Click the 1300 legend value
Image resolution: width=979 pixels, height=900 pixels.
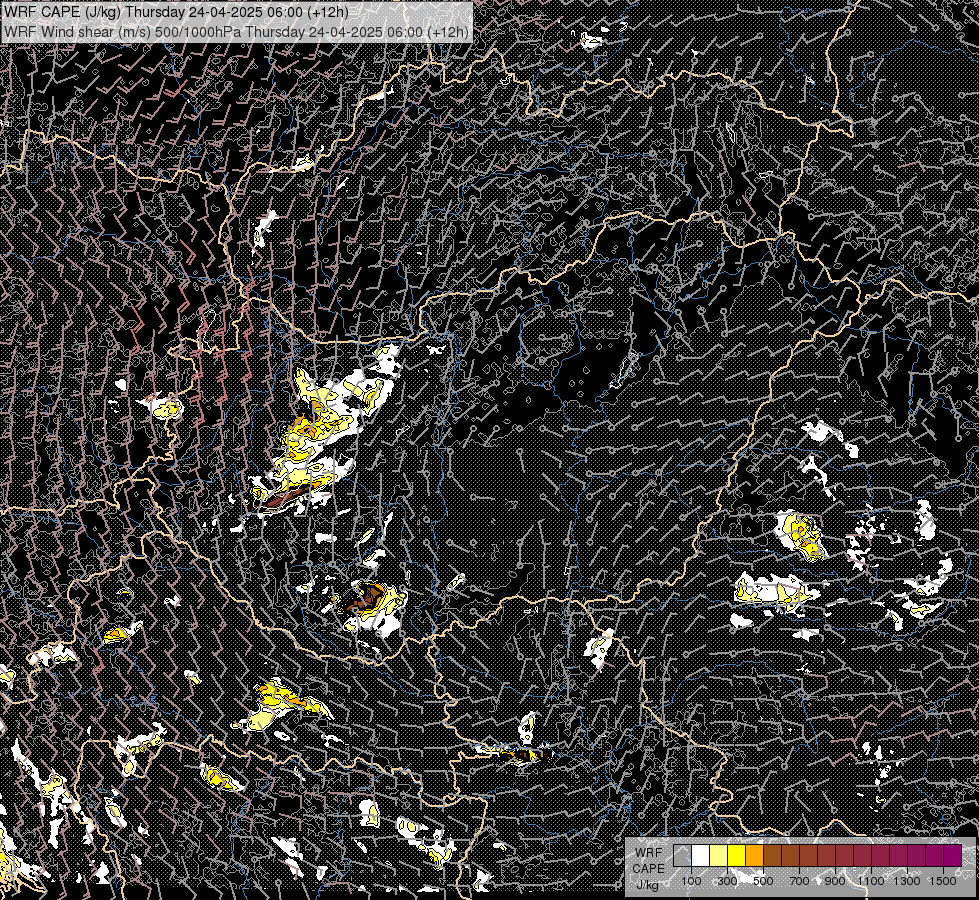[907, 881]
